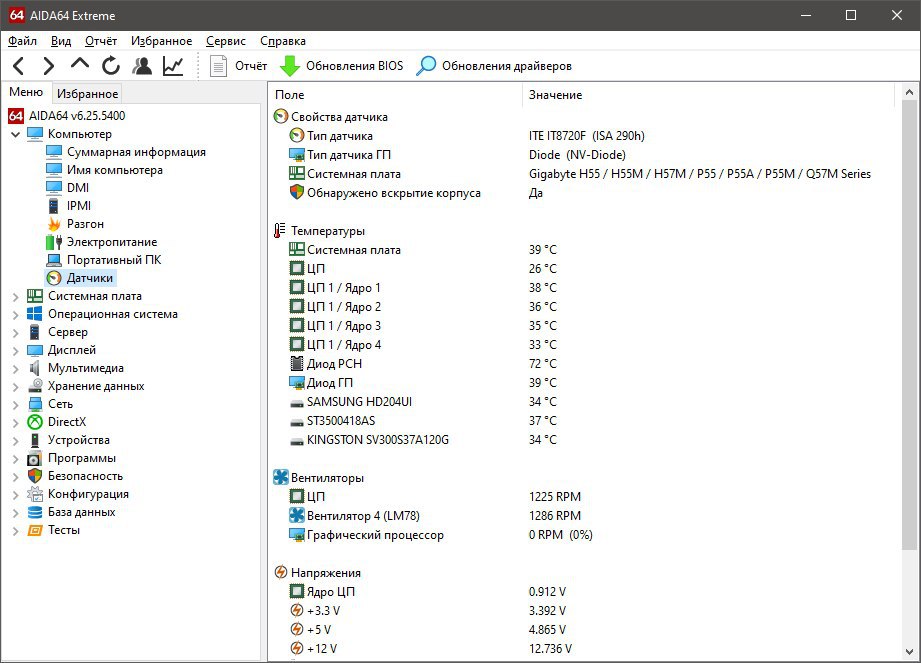Click the Свойства датчика gauge icon
Screen dimensions: 921x663
281,116
